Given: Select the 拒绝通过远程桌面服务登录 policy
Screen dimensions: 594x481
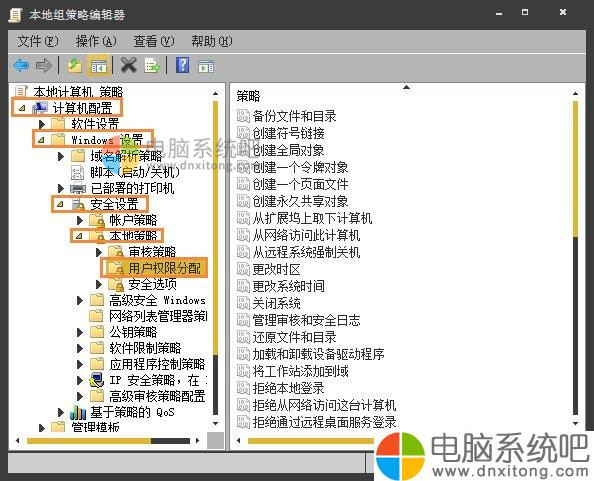Looking at the screenshot, I should point(324,422).
